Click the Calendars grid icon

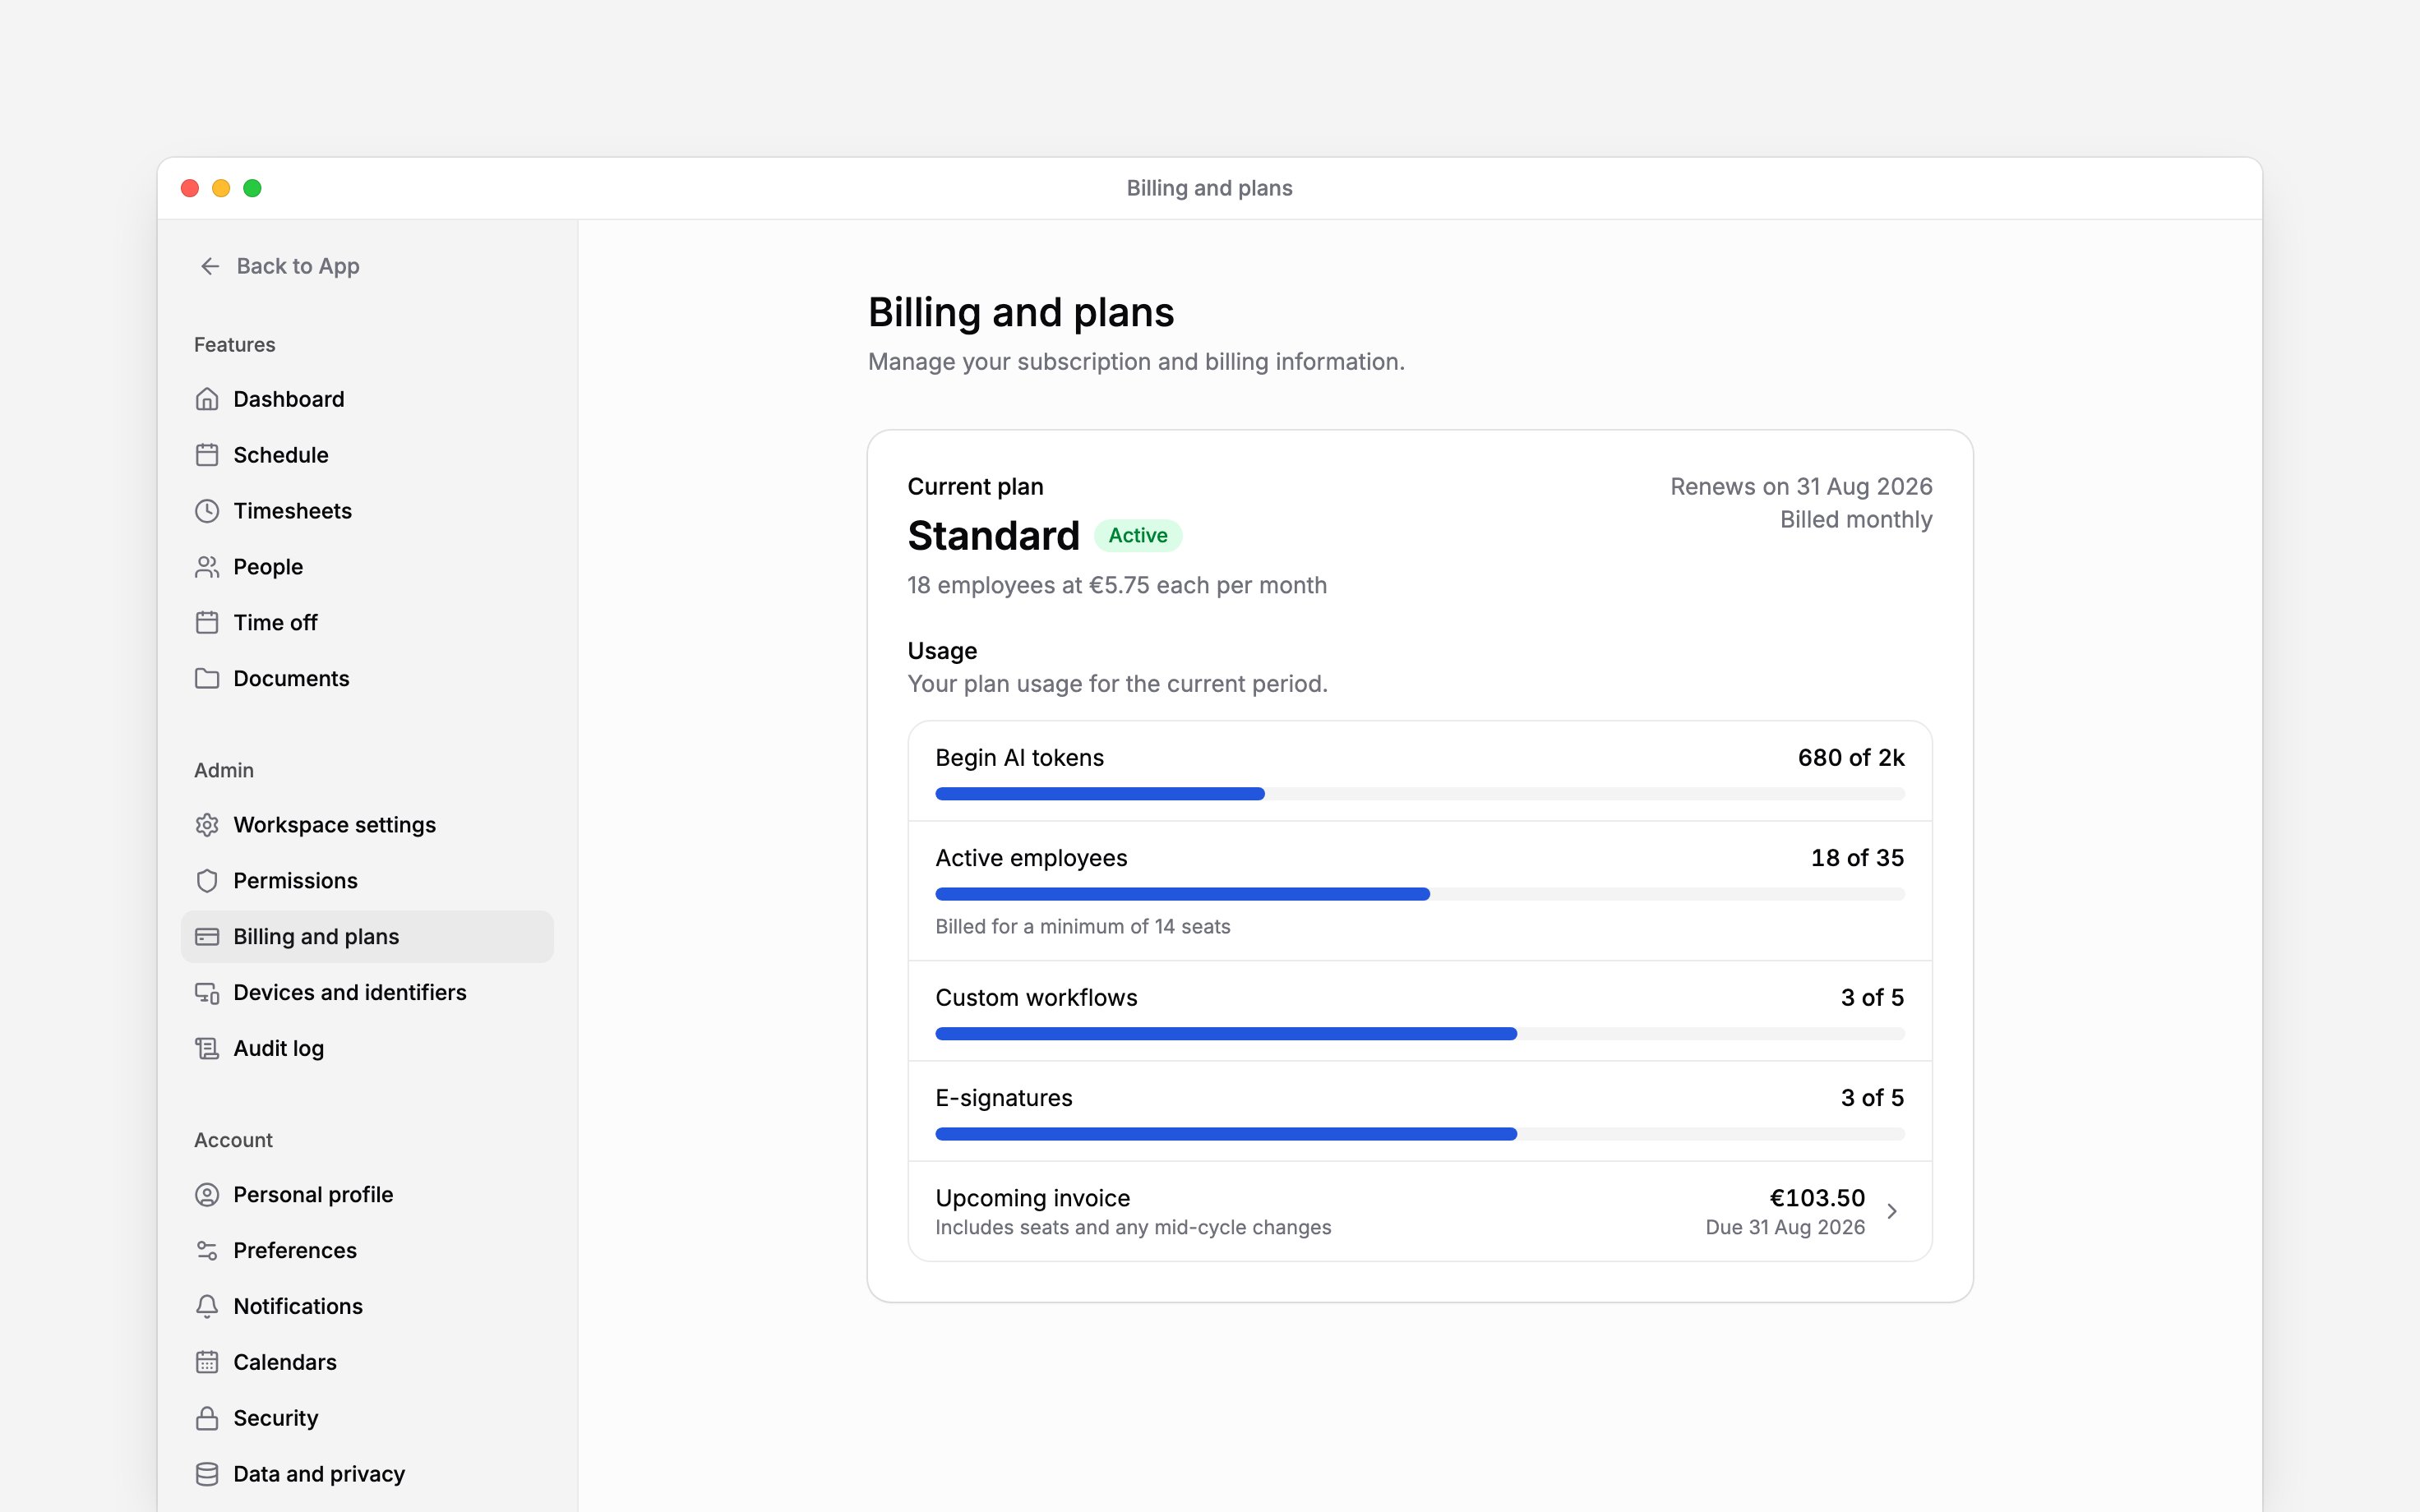(x=207, y=1363)
